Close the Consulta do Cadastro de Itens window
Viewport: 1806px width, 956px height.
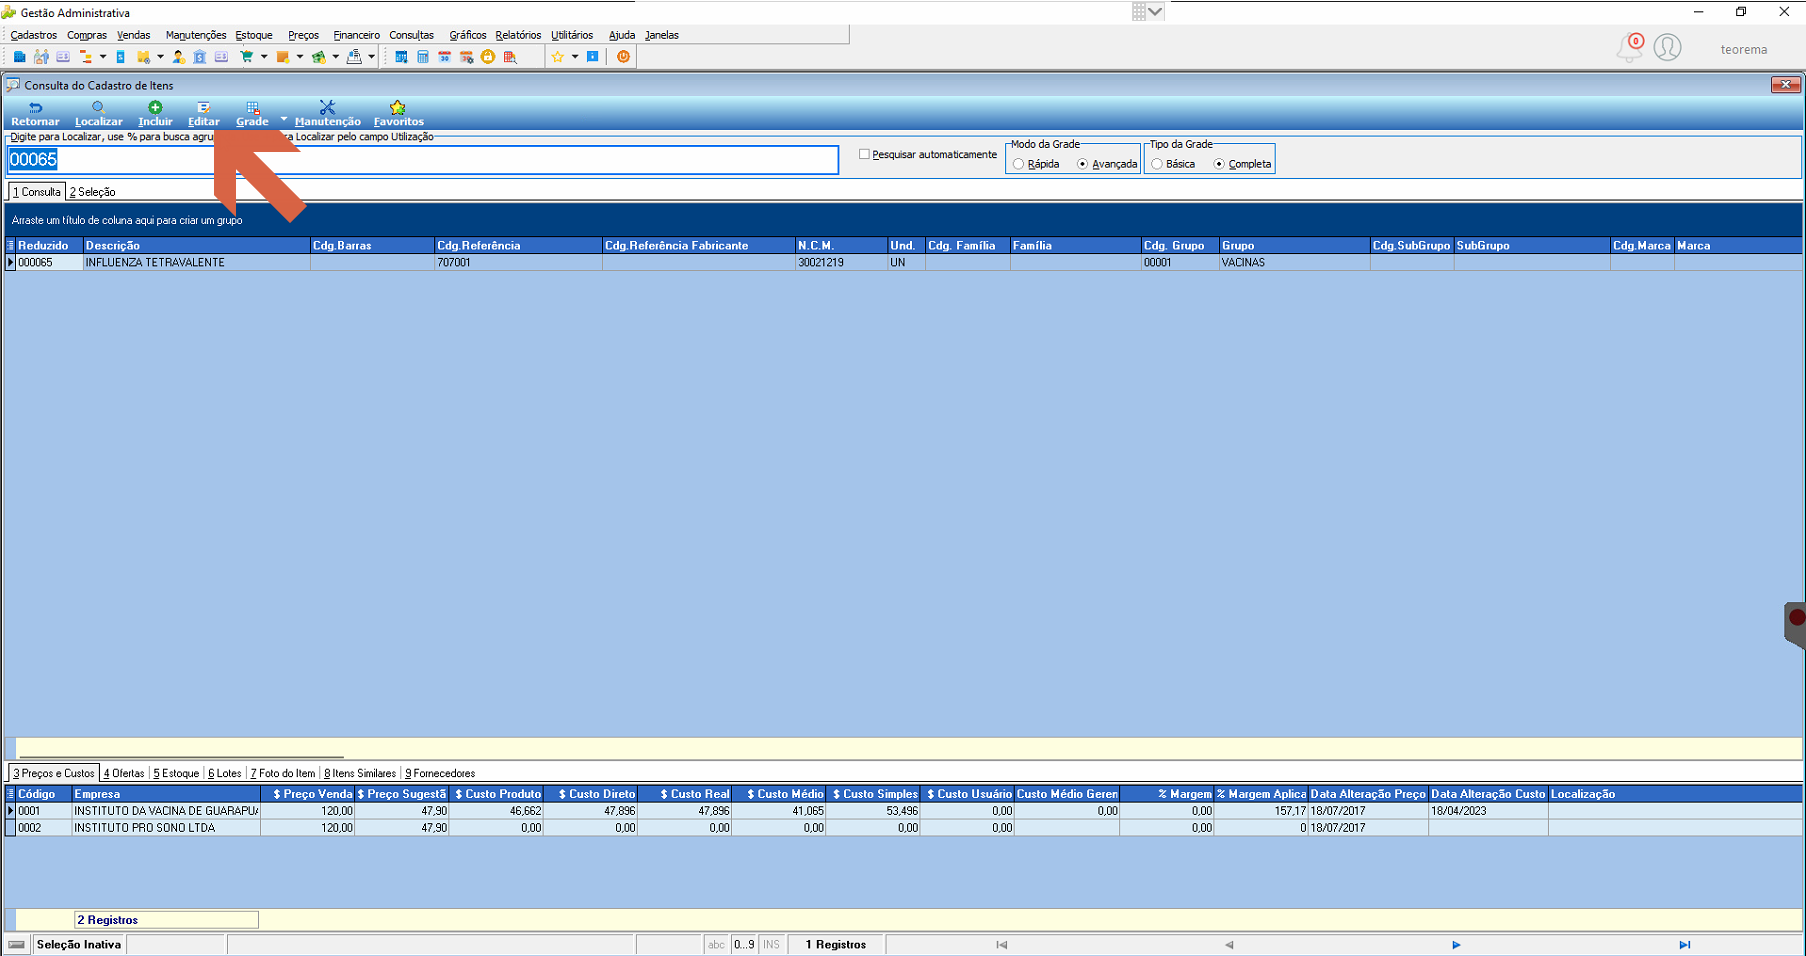point(1785,85)
